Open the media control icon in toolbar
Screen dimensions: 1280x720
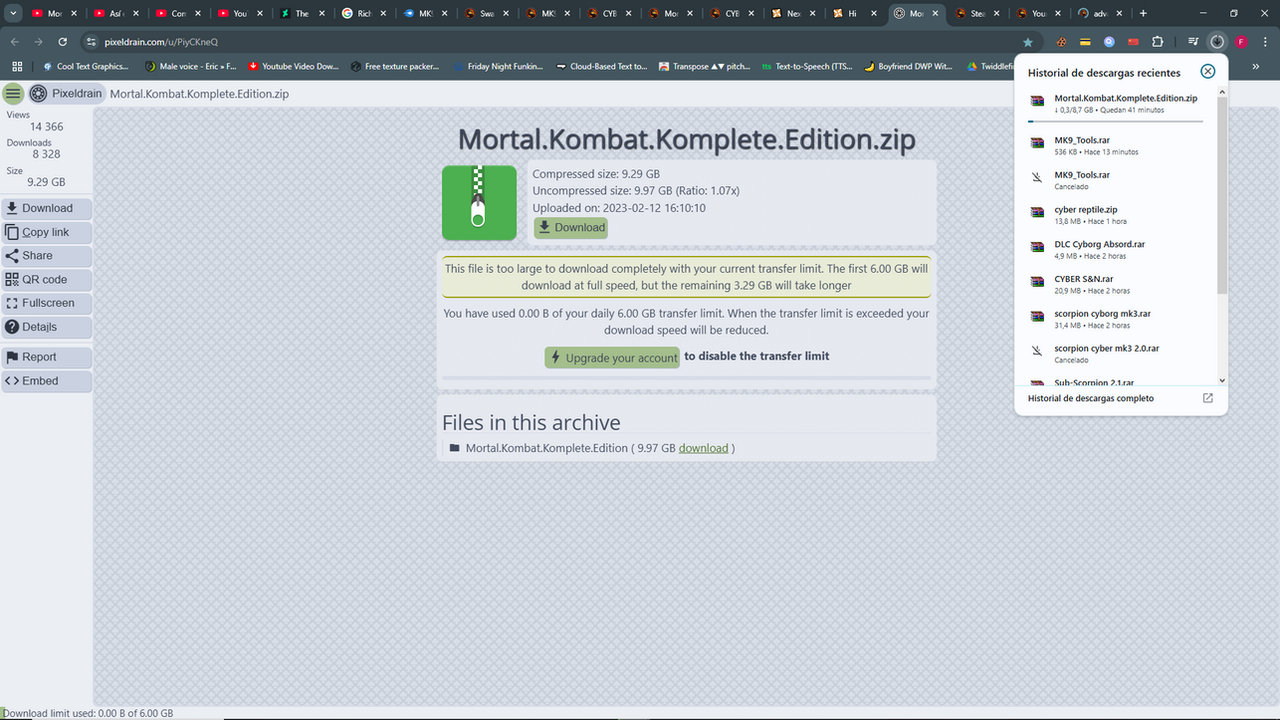coord(1193,42)
